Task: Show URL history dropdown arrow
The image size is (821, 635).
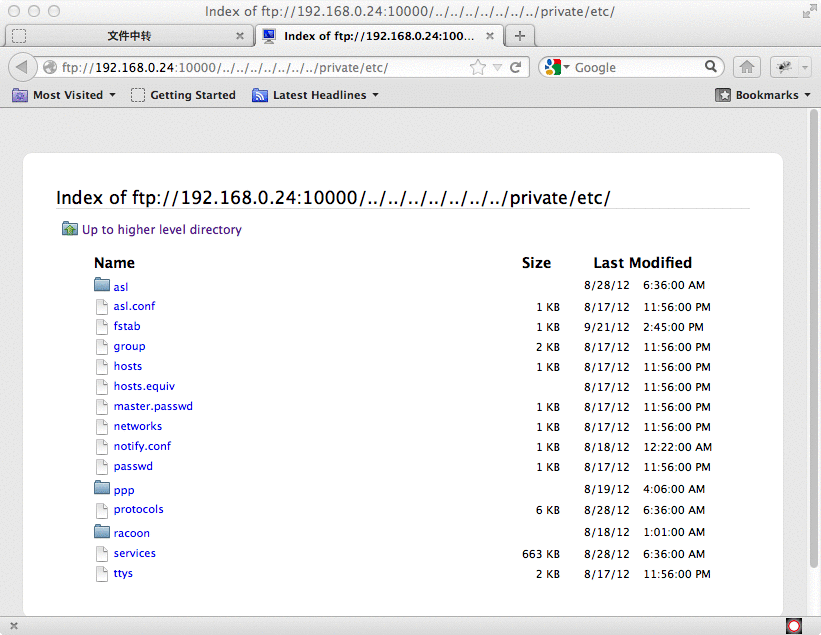Action: pos(497,67)
